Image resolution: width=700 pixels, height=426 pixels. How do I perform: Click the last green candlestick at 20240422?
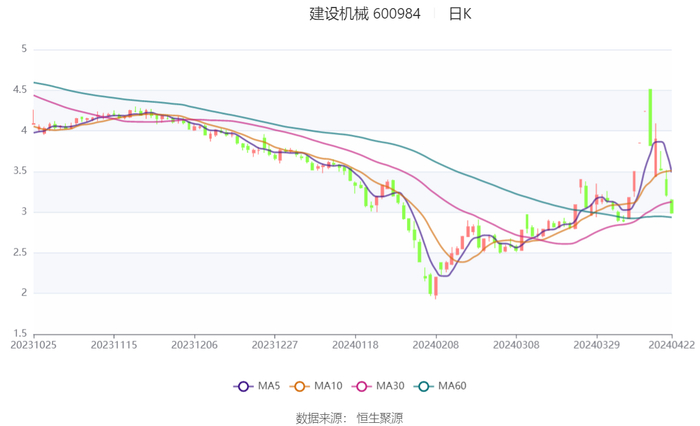671,206
